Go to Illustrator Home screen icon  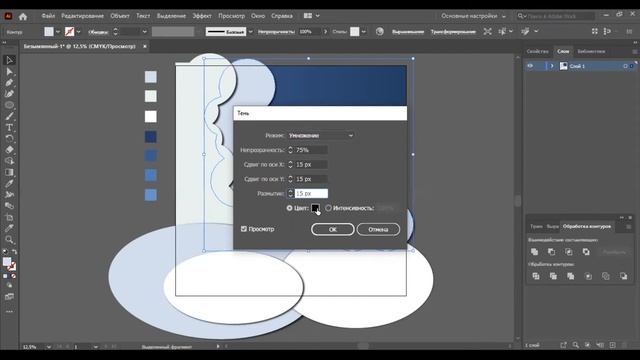pyautogui.click(x=23, y=16)
